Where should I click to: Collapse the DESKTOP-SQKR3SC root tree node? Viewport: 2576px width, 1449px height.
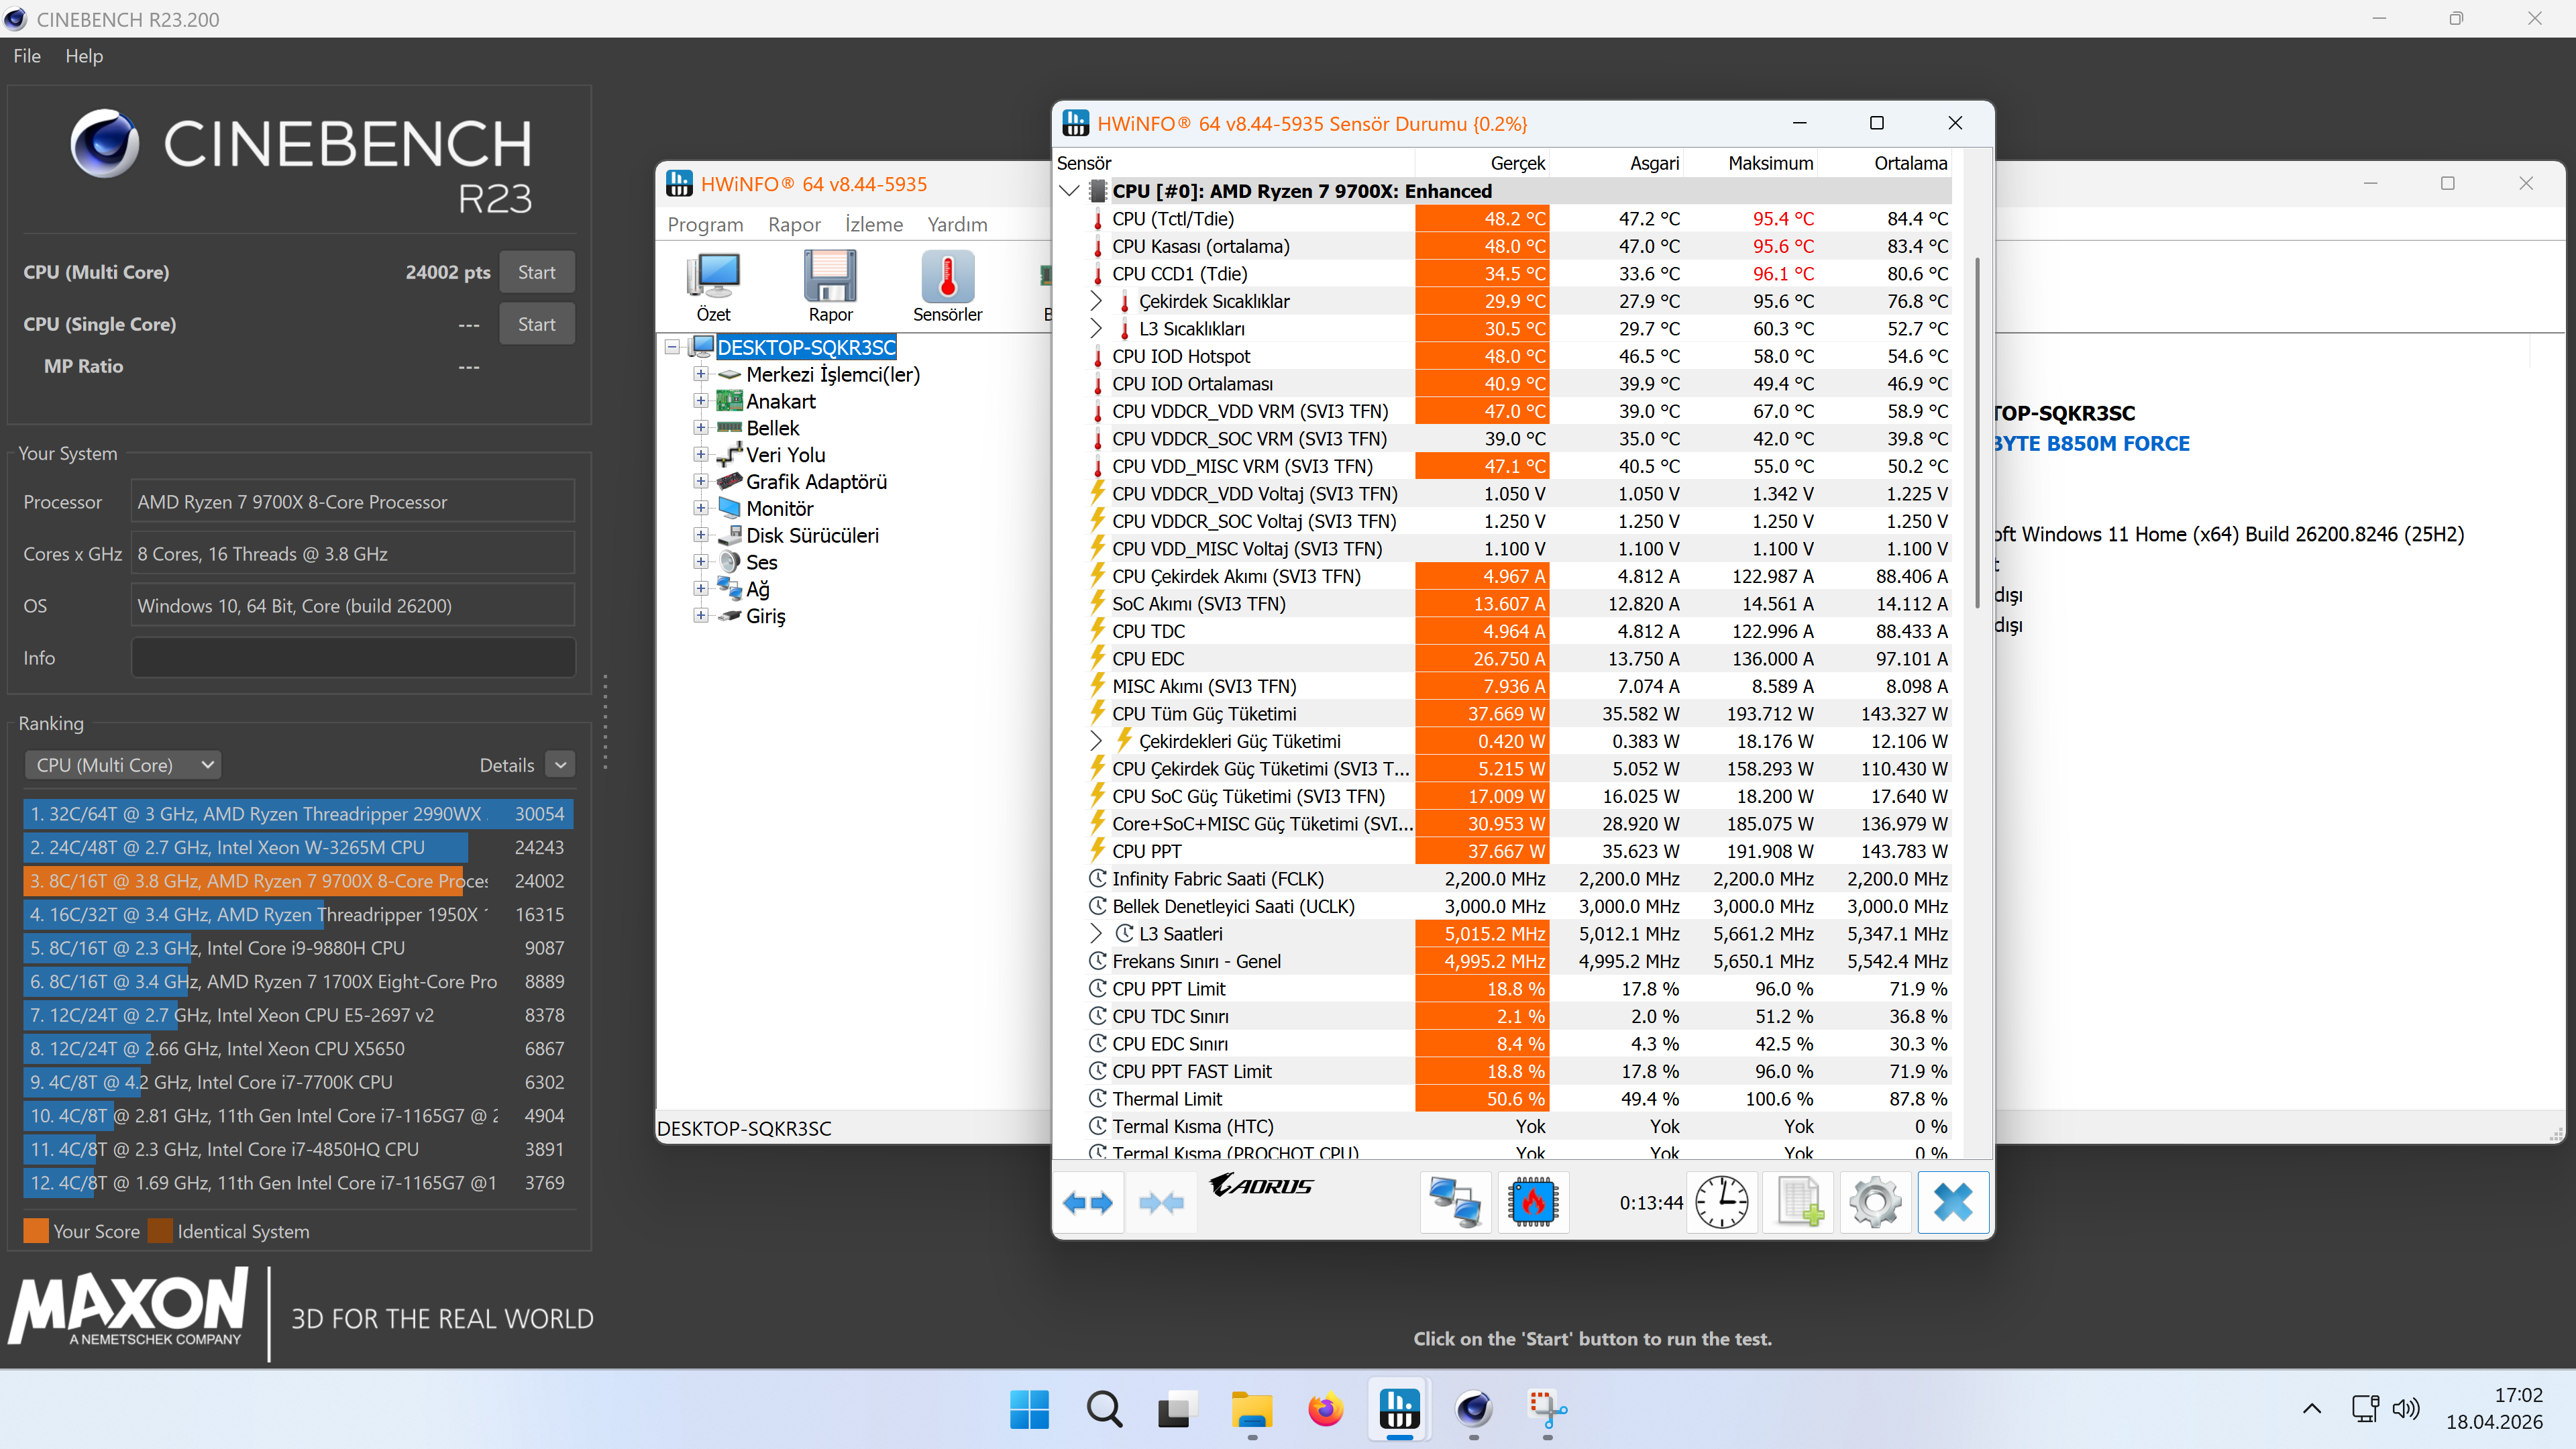pyautogui.click(x=673, y=347)
